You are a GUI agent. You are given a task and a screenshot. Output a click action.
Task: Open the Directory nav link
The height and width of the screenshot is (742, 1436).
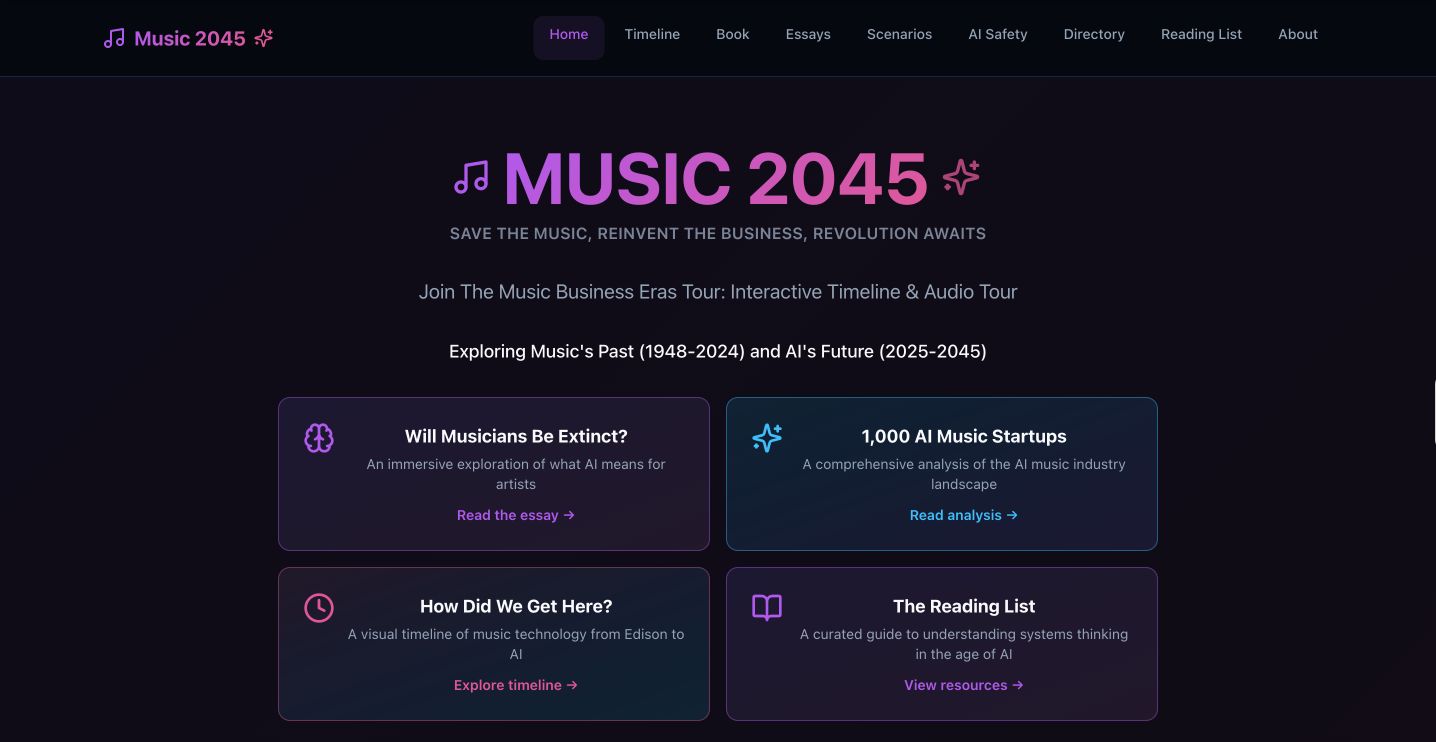coord(1094,34)
